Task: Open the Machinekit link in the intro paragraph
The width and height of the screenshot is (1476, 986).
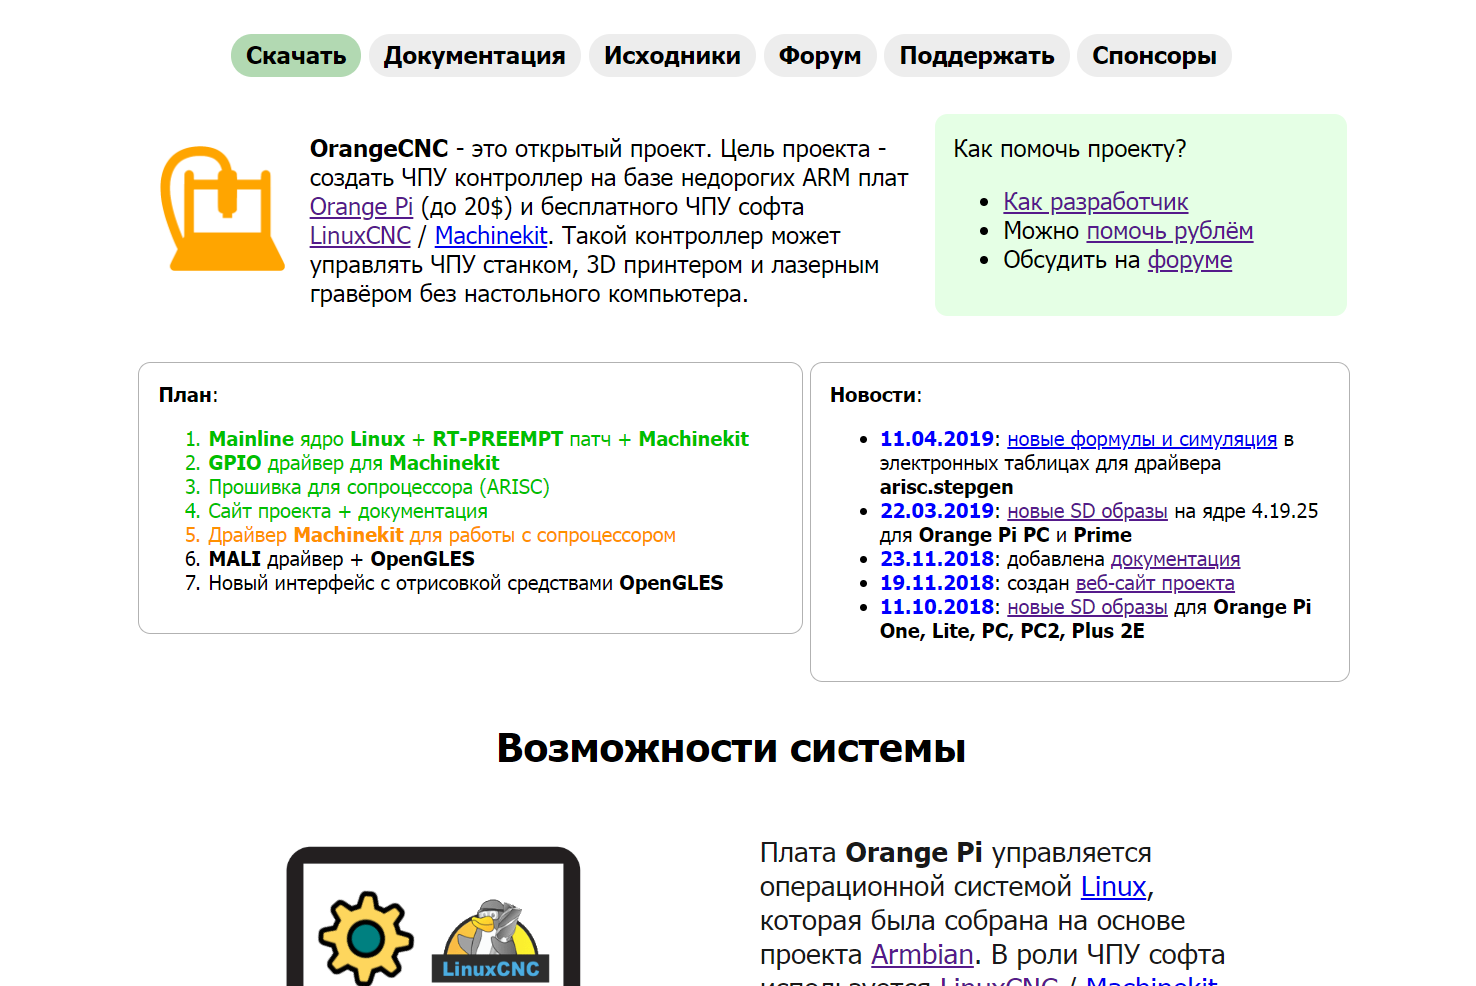Action: [x=491, y=236]
